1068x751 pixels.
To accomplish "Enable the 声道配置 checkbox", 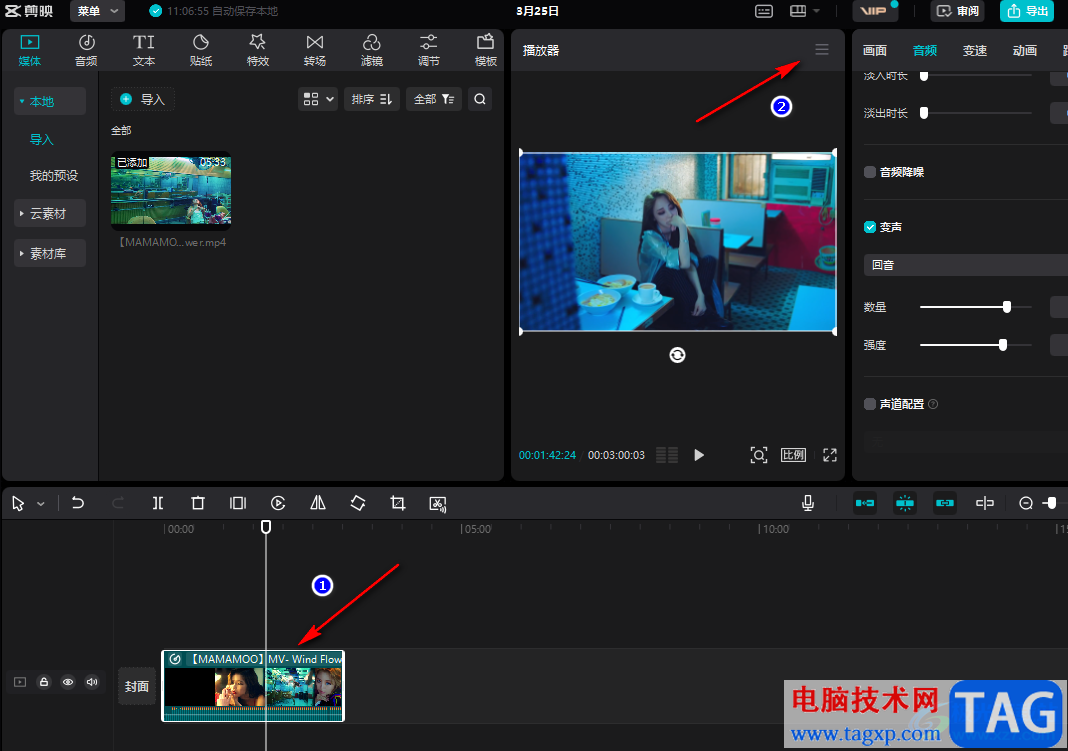I will coord(870,404).
